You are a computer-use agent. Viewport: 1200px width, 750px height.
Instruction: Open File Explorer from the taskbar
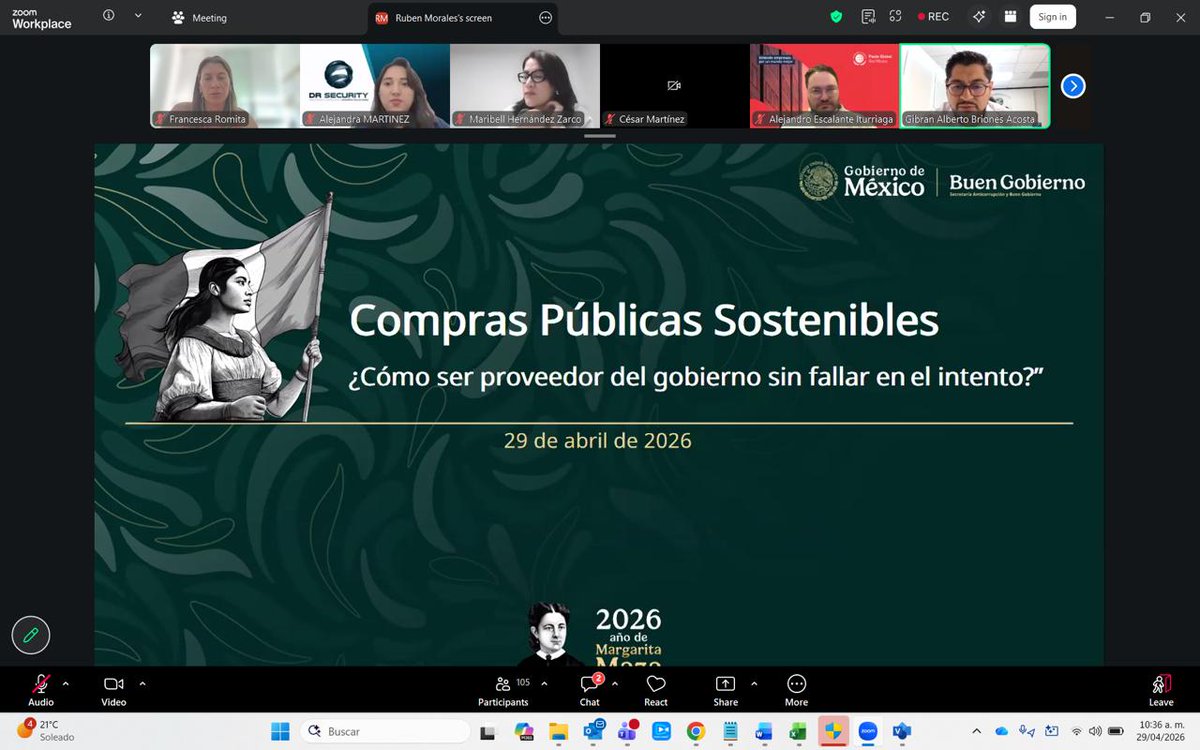coord(558,731)
